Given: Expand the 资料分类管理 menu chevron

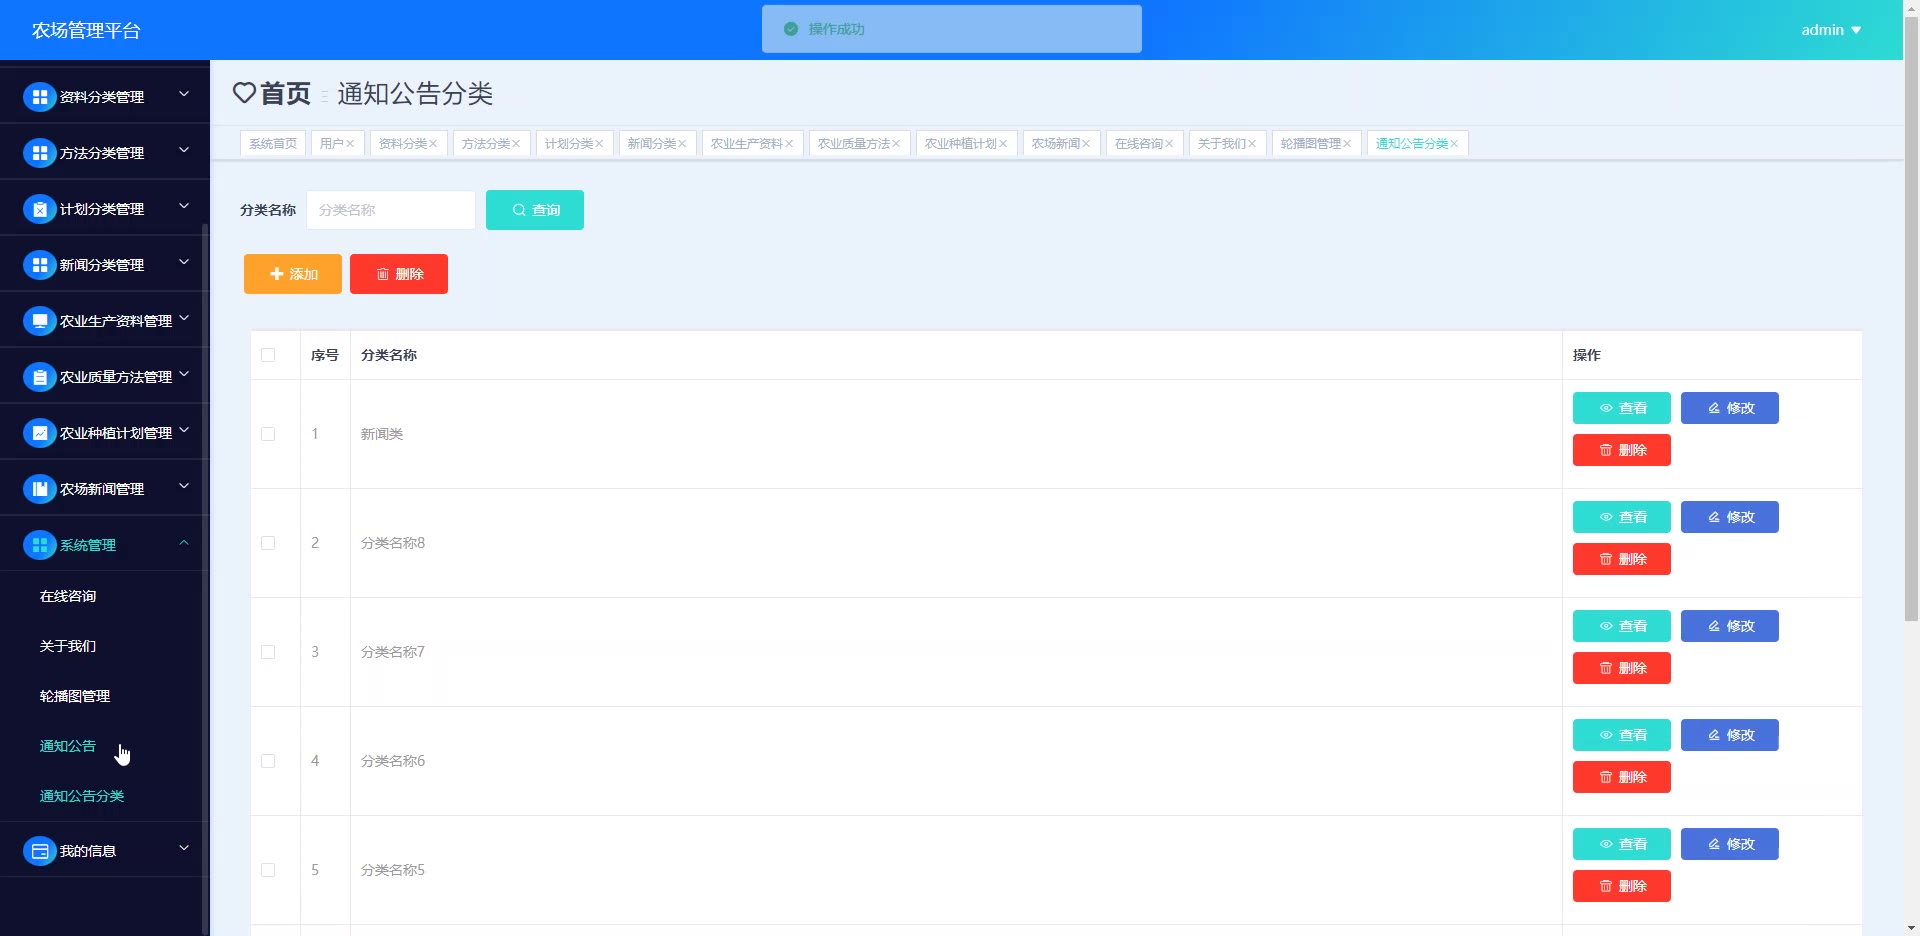Looking at the screenshot, I should click(x=184, y=94).
